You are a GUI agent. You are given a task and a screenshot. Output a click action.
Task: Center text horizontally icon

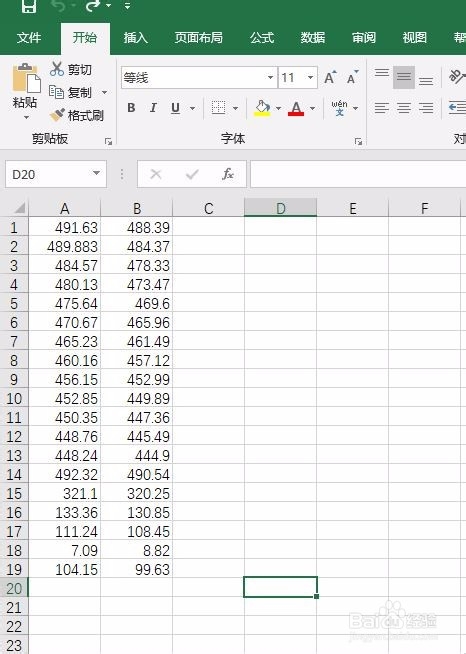(404, 108)
